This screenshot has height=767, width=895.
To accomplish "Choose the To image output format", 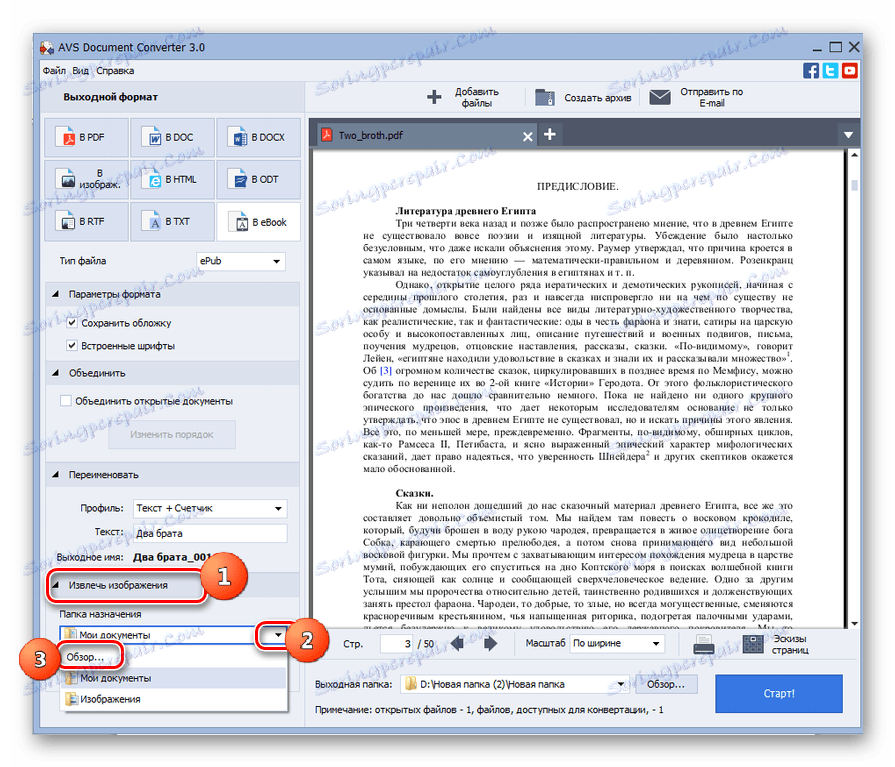I will click(86, 179).
